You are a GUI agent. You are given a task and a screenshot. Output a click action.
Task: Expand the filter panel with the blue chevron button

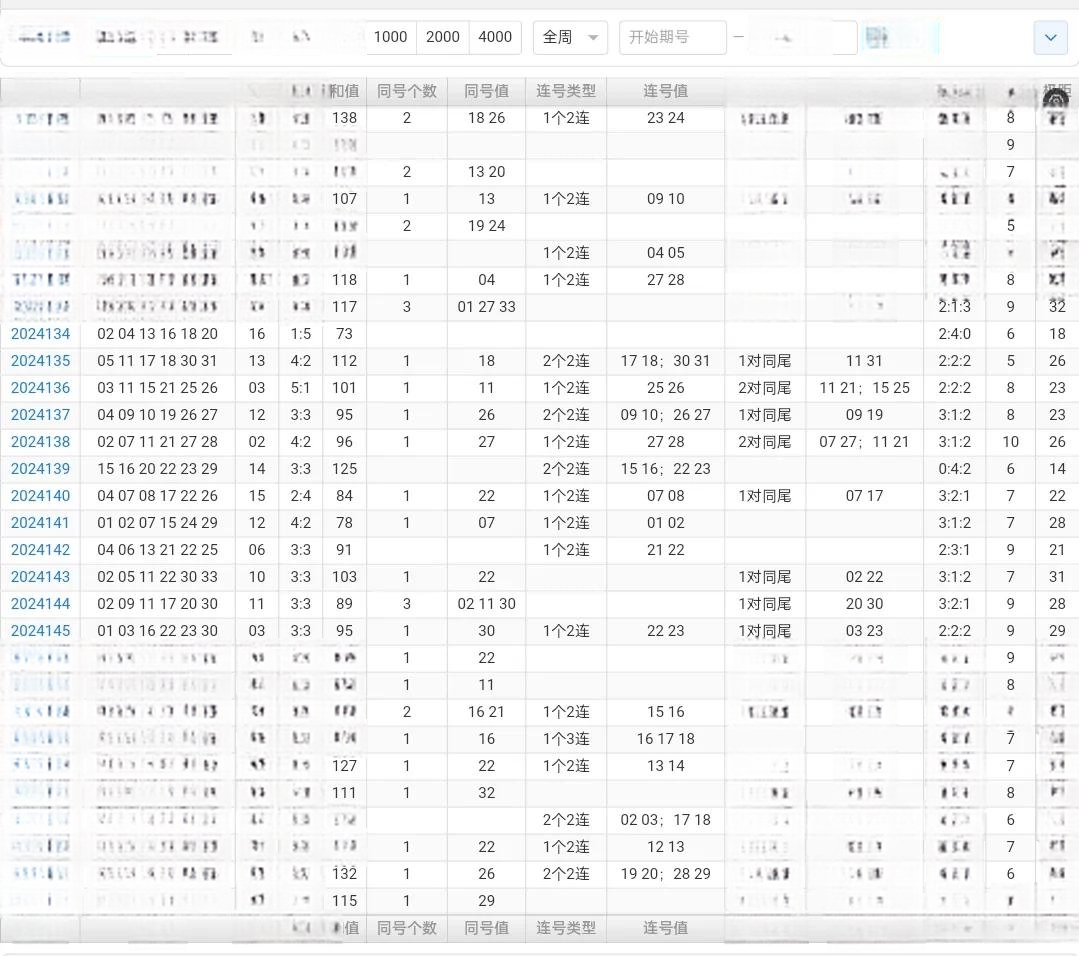(x=1050, y=38)
